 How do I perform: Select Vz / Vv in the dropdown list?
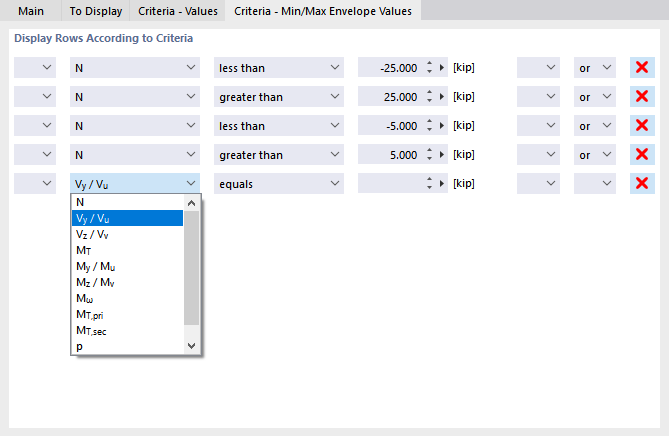[128, 234]
